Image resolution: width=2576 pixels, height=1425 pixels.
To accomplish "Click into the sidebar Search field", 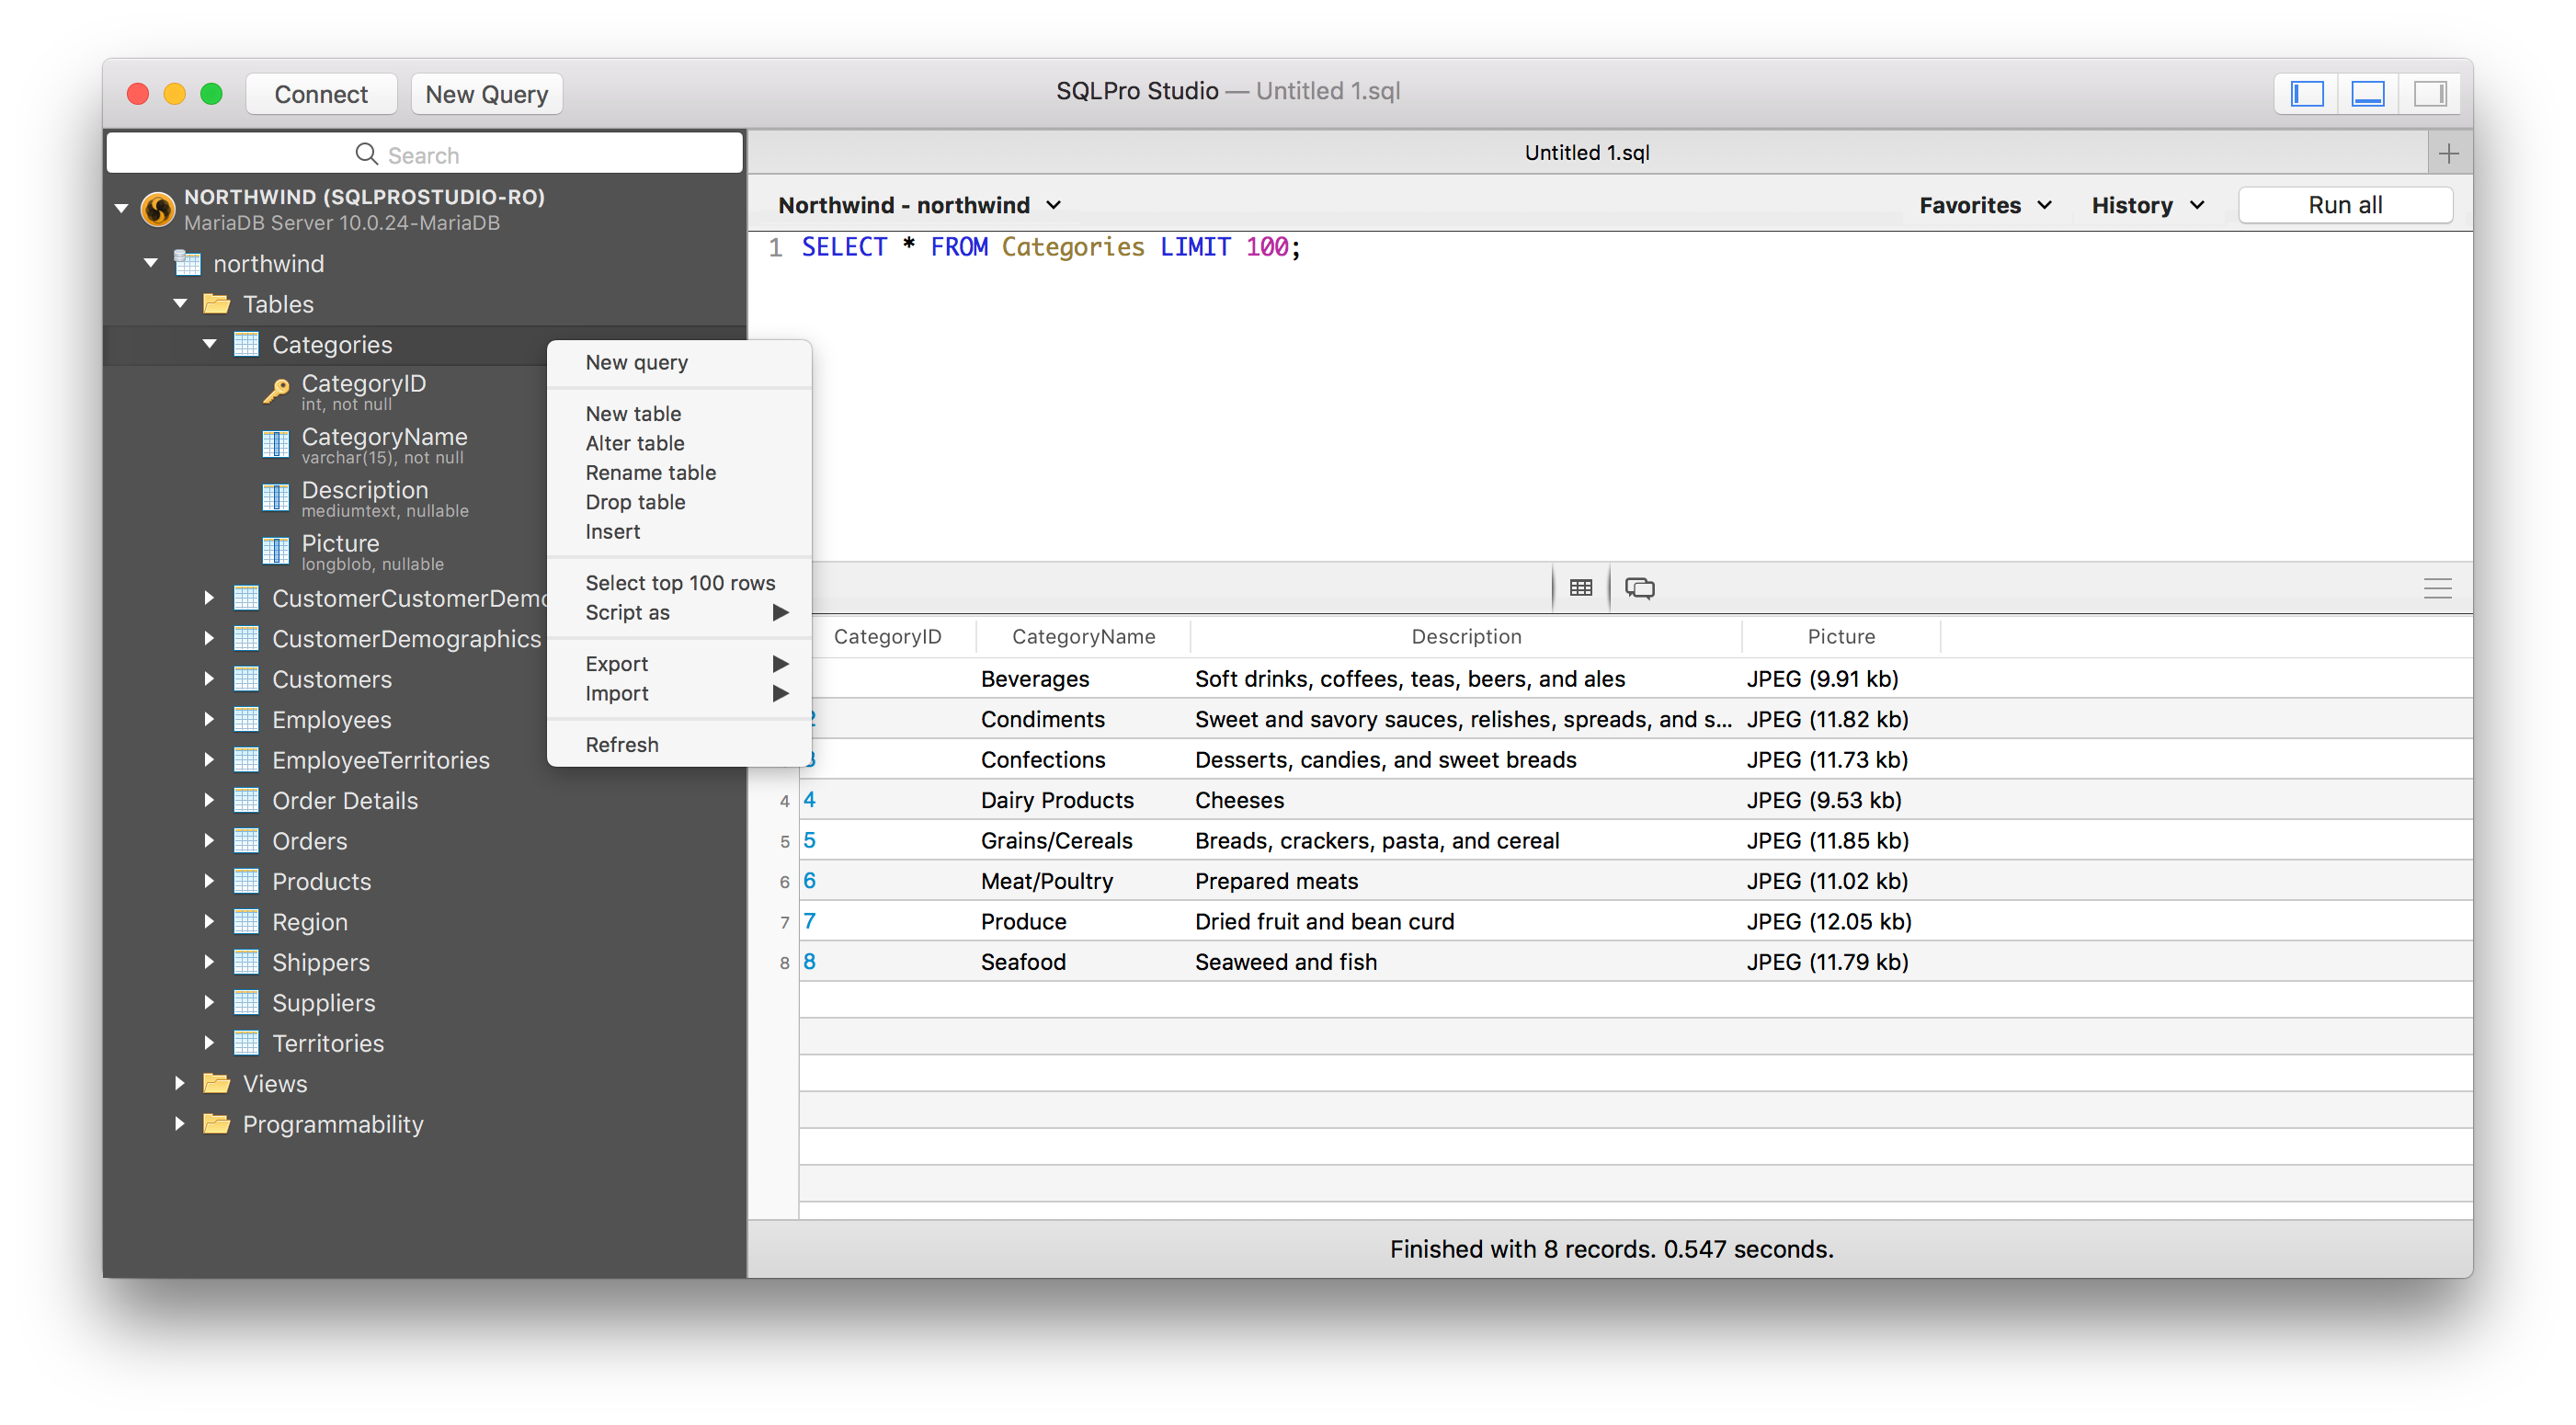I will [424, 154].
